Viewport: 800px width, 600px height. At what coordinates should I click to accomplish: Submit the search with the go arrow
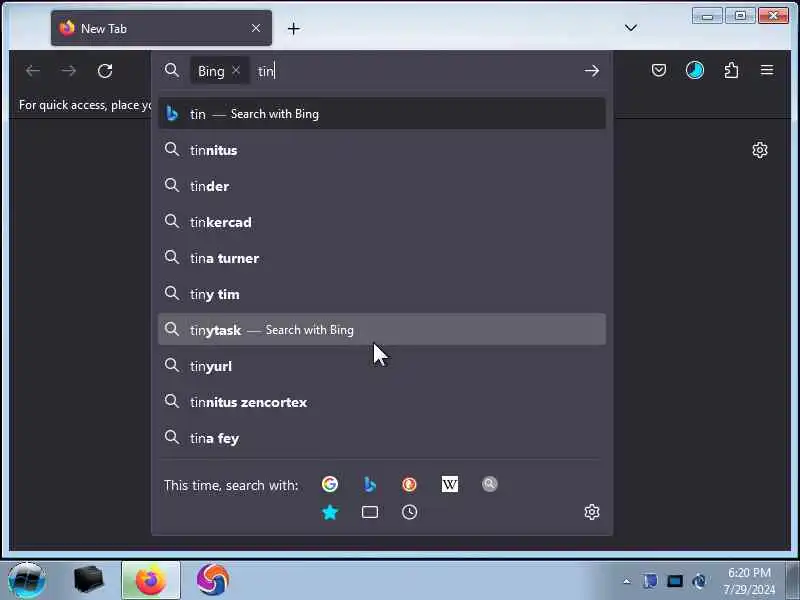point(592,71)
